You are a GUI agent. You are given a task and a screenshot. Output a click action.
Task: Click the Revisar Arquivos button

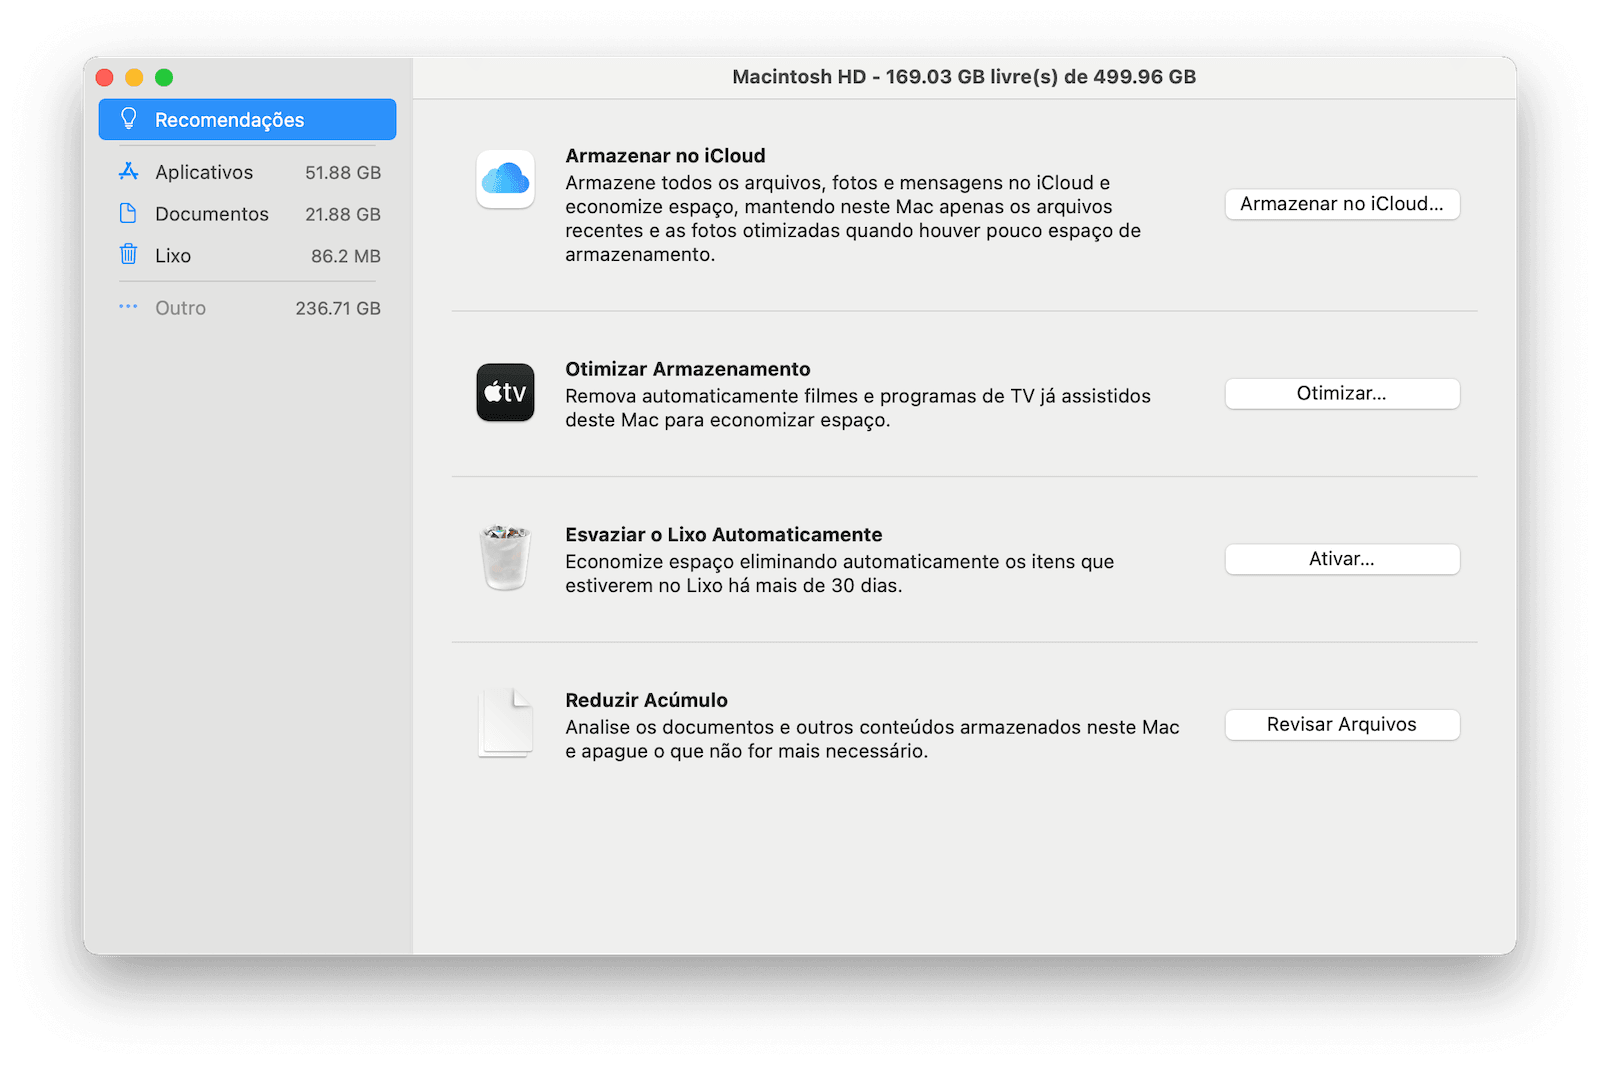tap(1342, 724)
